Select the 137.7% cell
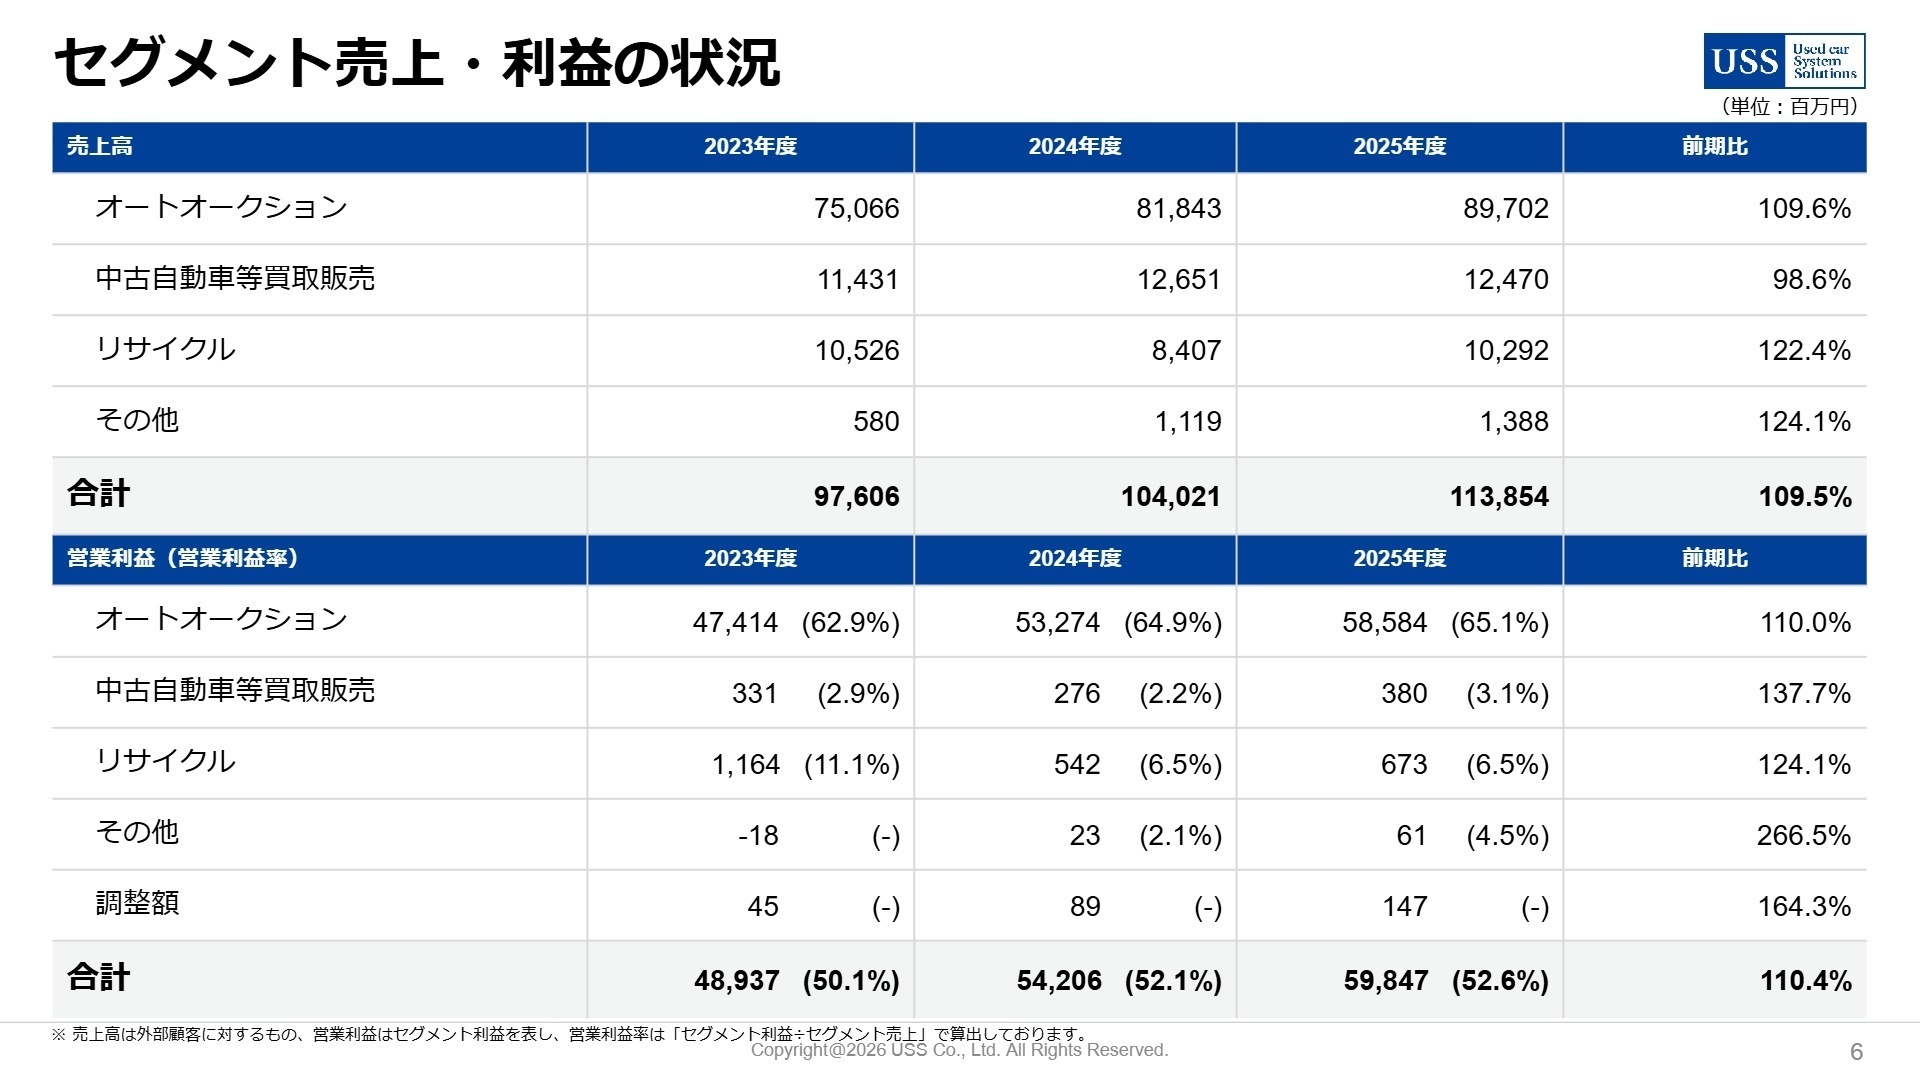1920x1080 pixels. (1804, 693)
